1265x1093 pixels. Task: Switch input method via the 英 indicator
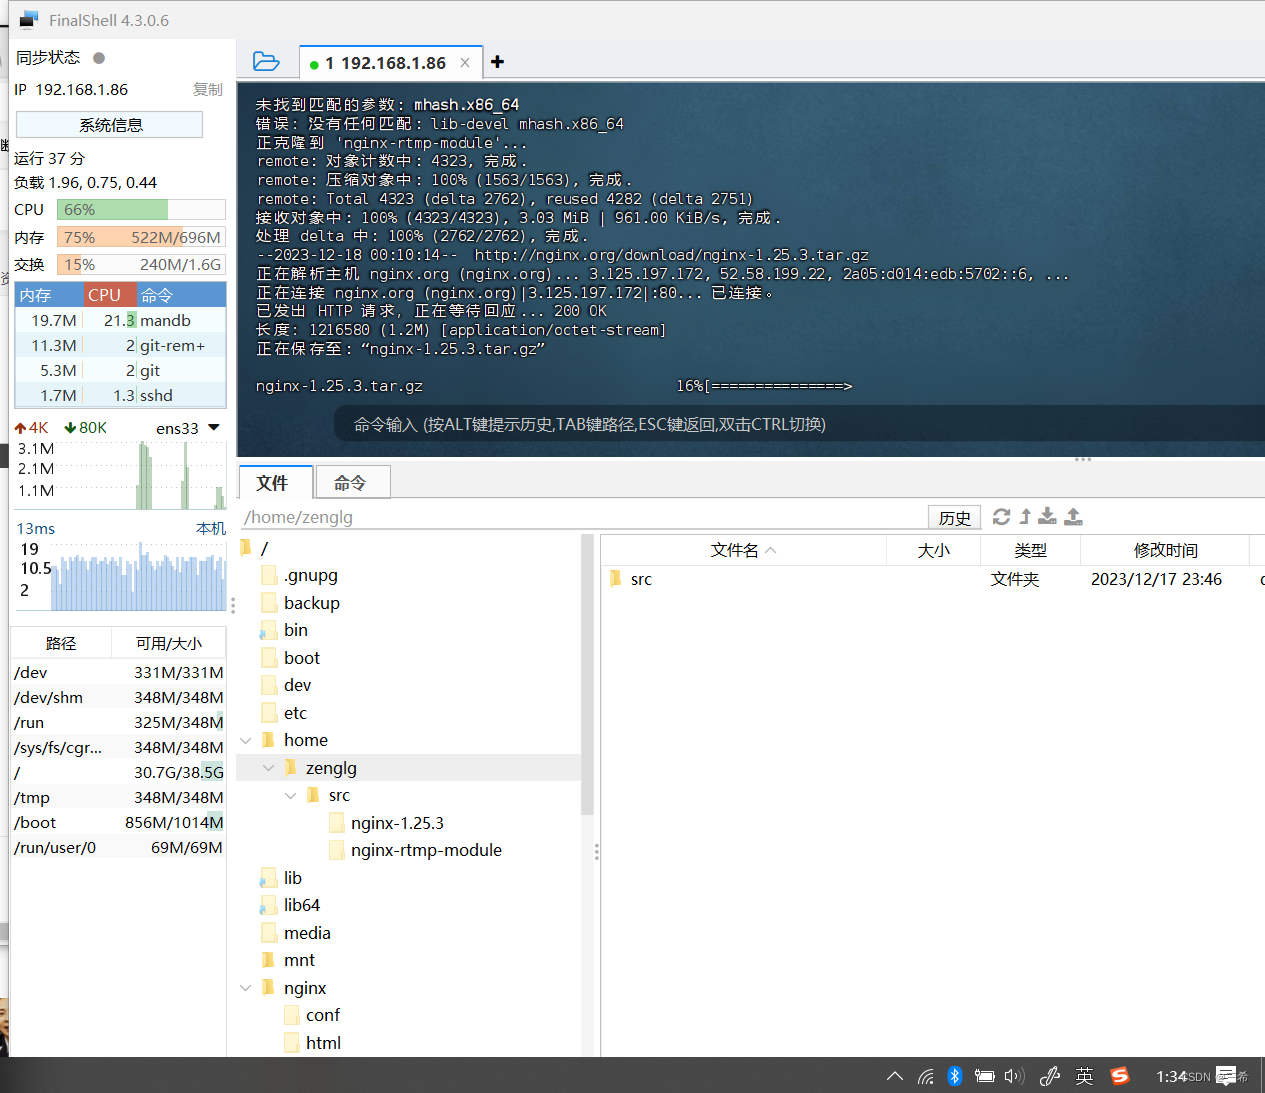pyautogui.click(x=1084, y=1076)
